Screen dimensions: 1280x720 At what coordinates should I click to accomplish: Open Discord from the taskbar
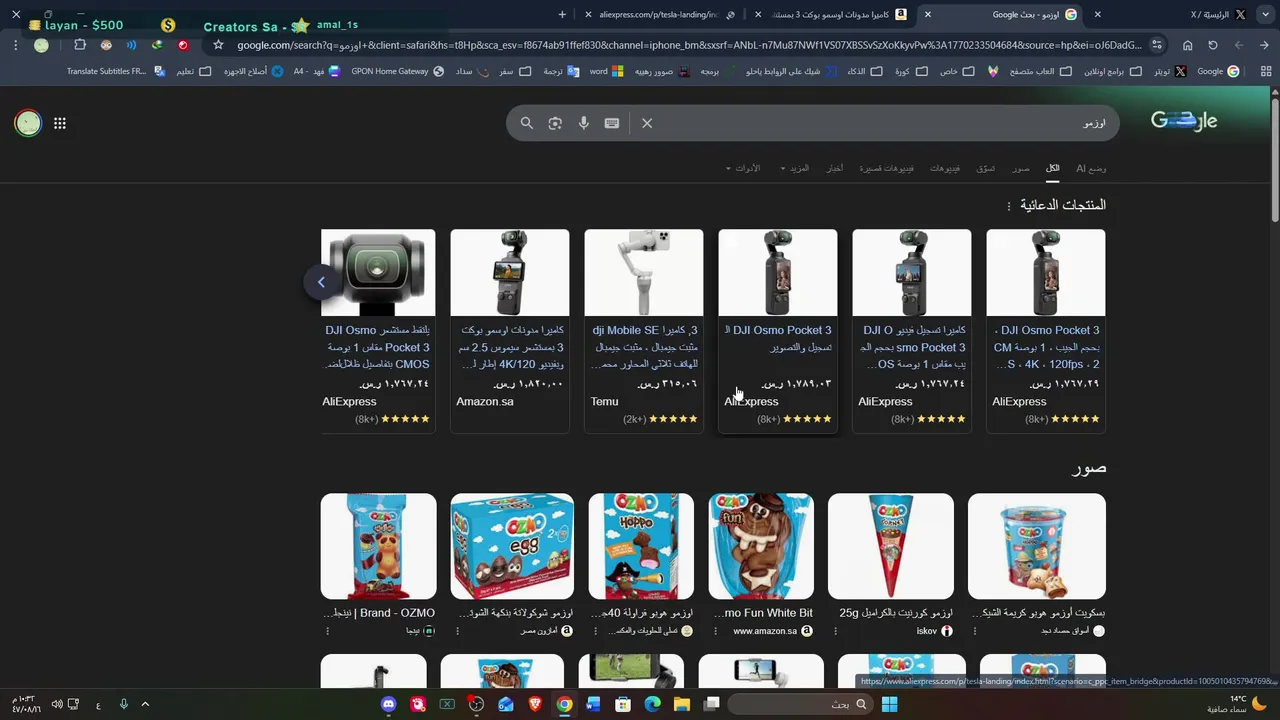389,704
